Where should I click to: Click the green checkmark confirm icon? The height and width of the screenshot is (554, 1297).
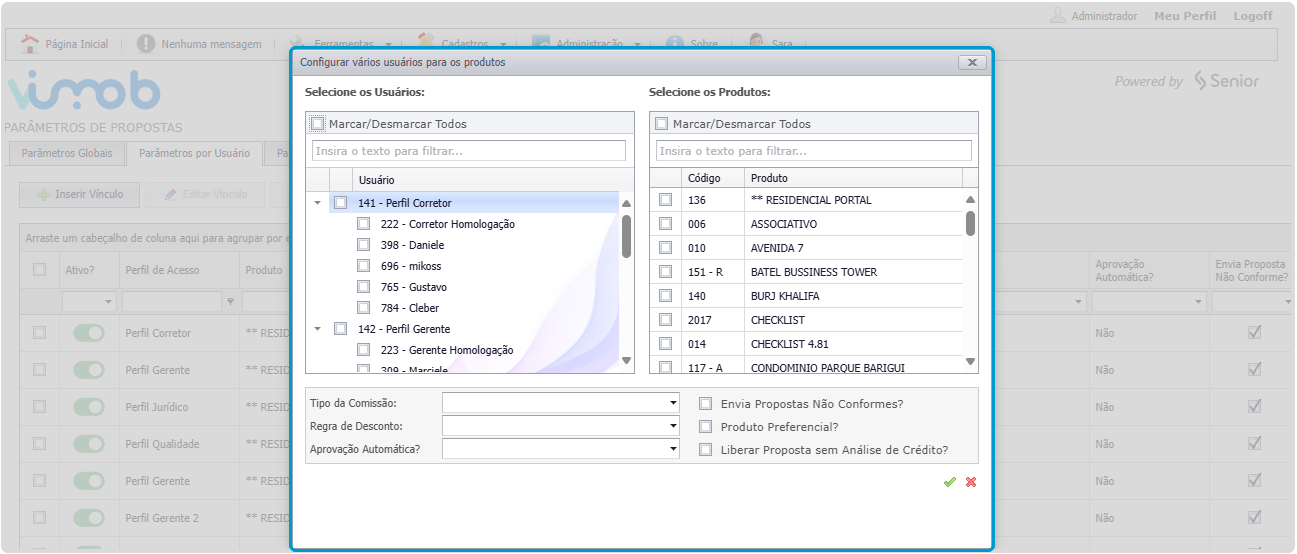(949, 482)
